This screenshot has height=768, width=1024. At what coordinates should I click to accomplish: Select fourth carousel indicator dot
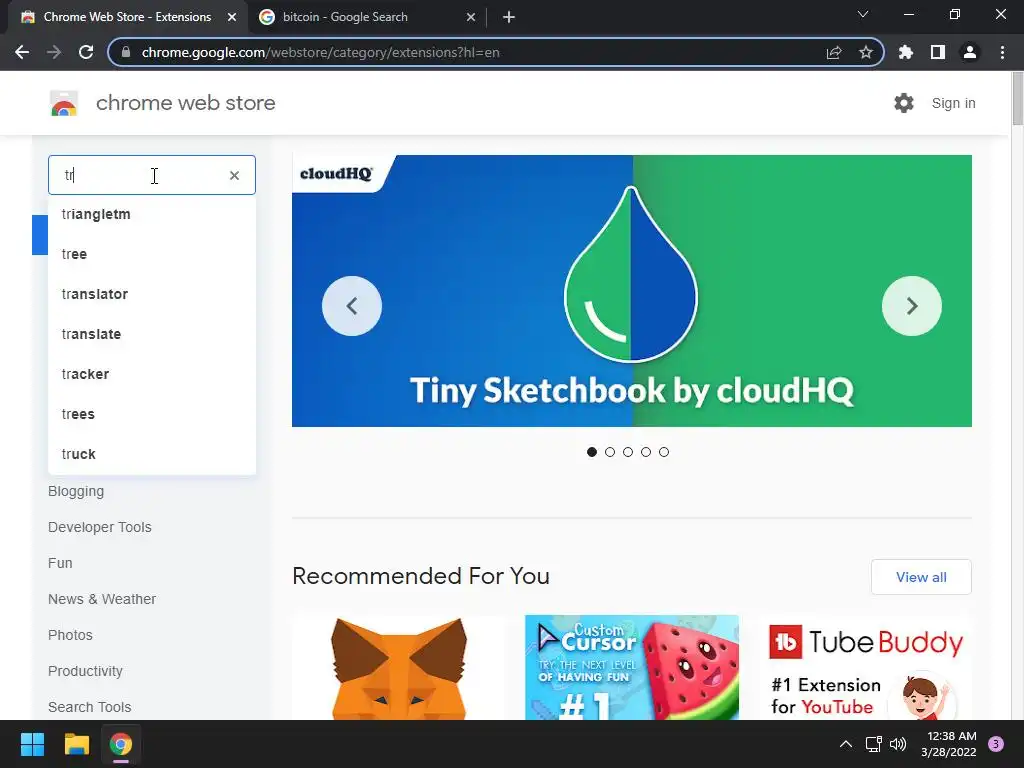[646, 452]
